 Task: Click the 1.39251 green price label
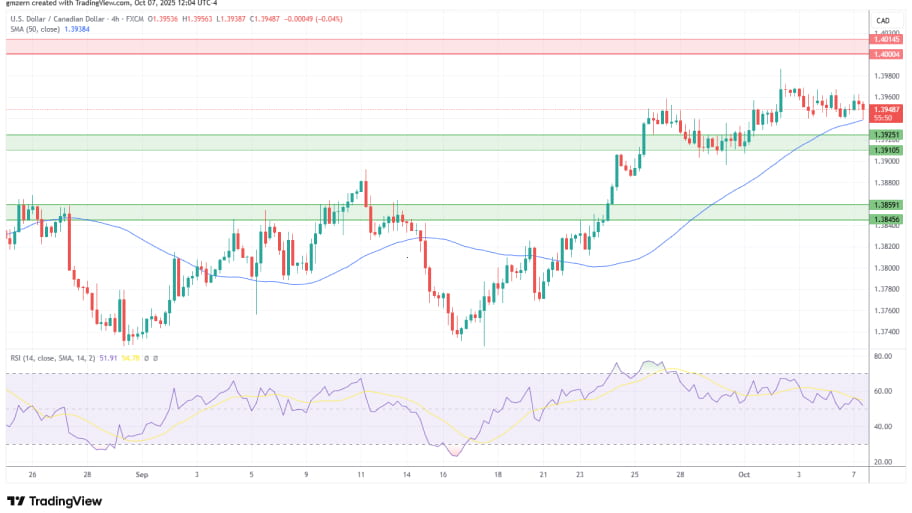click(885, 135)
